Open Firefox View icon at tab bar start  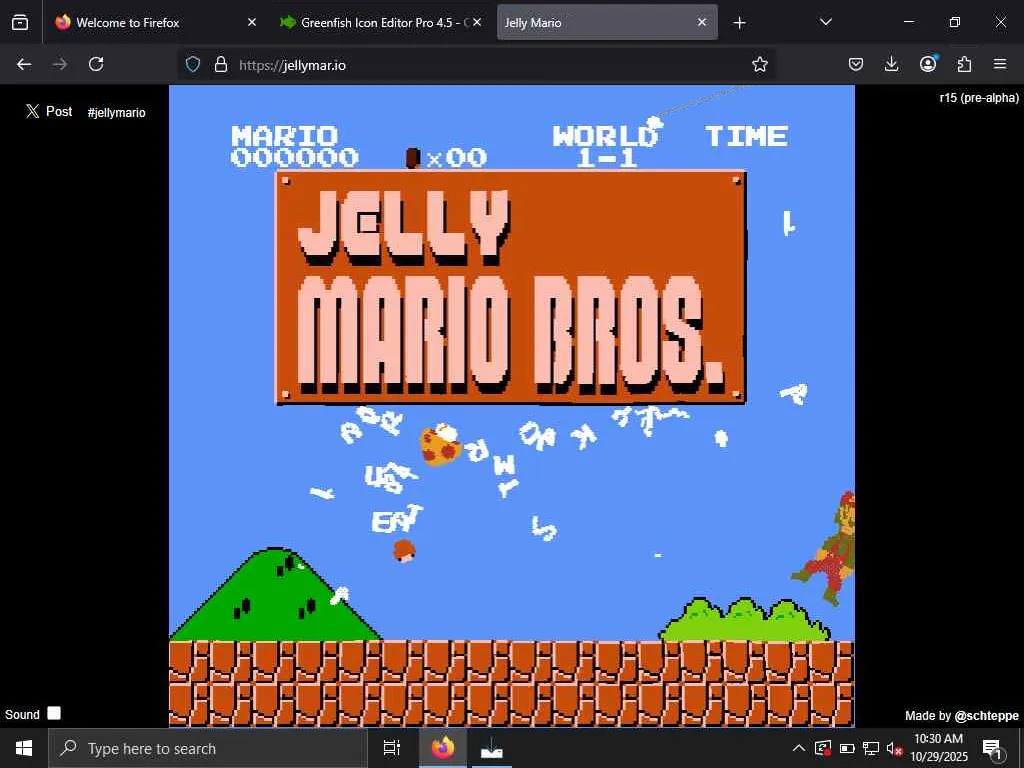[x=20, y=22]
